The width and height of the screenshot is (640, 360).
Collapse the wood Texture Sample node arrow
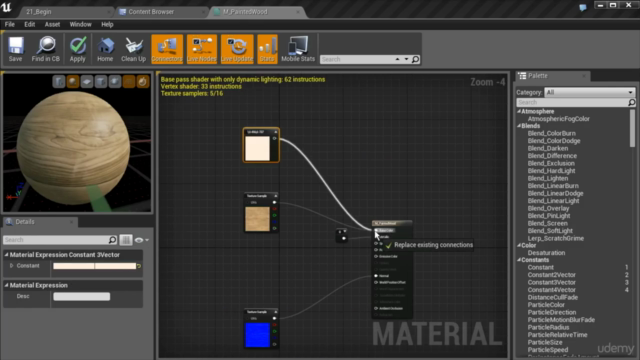(x=276, y=196)
